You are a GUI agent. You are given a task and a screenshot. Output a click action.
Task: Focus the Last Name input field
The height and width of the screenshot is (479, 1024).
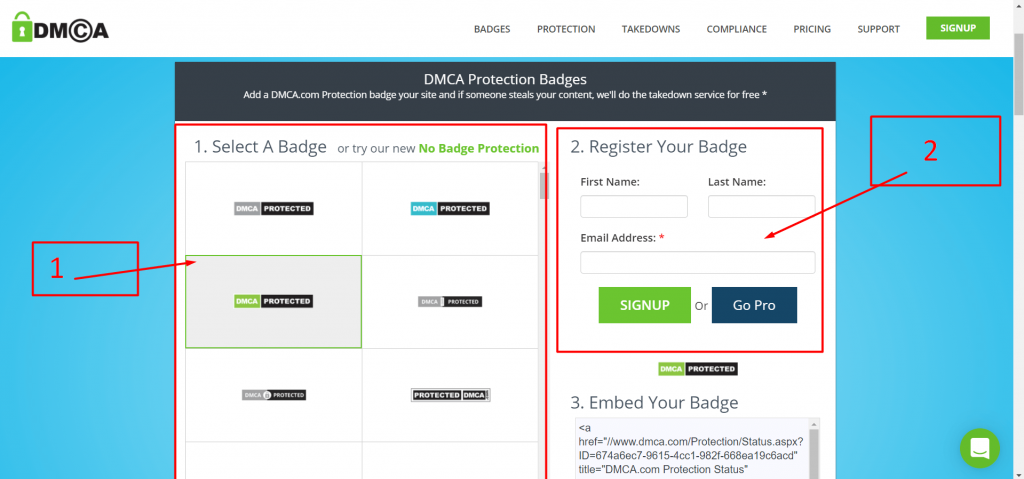[x=761, y=206]
